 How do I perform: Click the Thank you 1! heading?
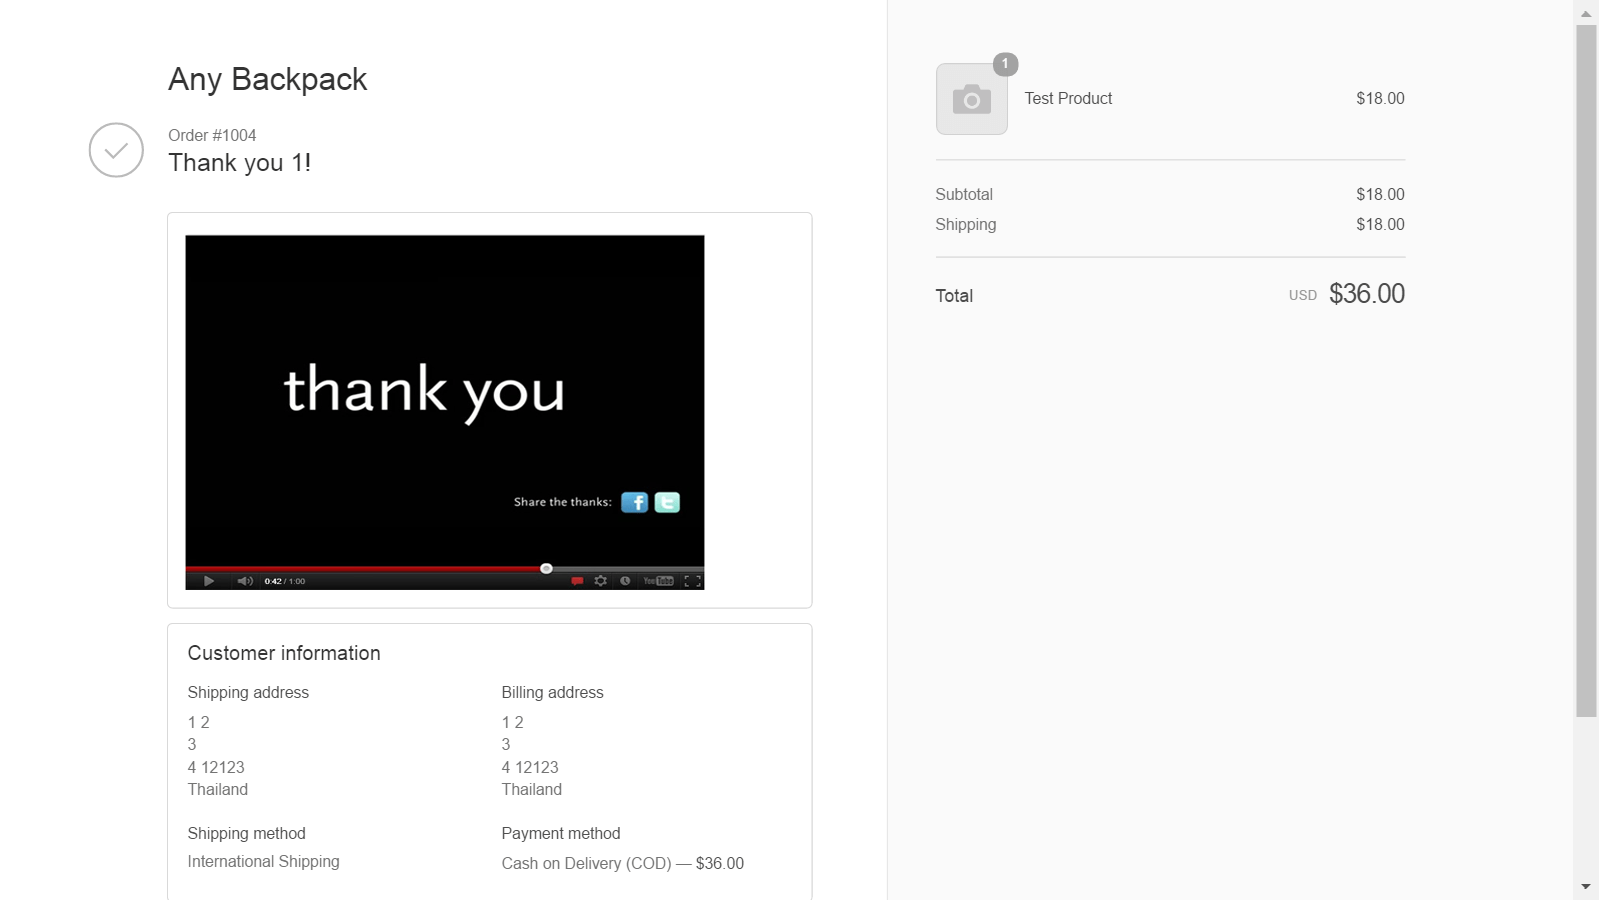tap(240, 163)
